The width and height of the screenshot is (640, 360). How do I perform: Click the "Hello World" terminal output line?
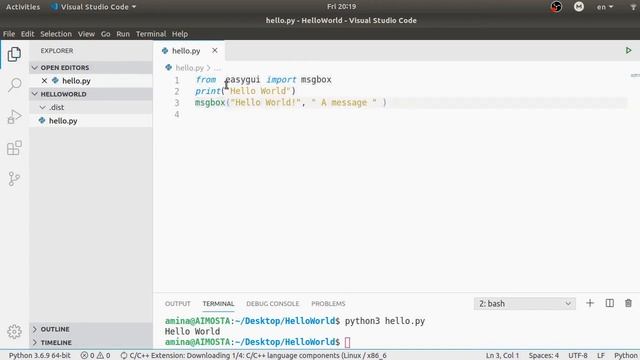point(192,331)
